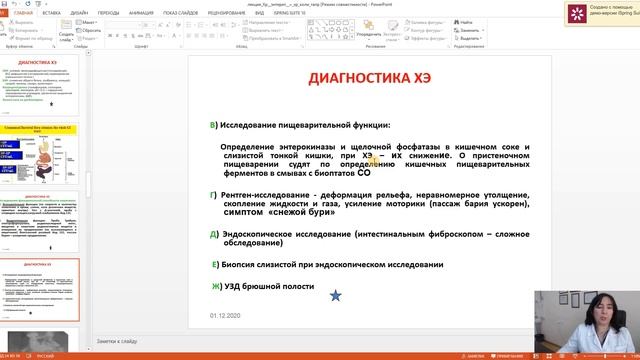Align text left

pos(189,36)
